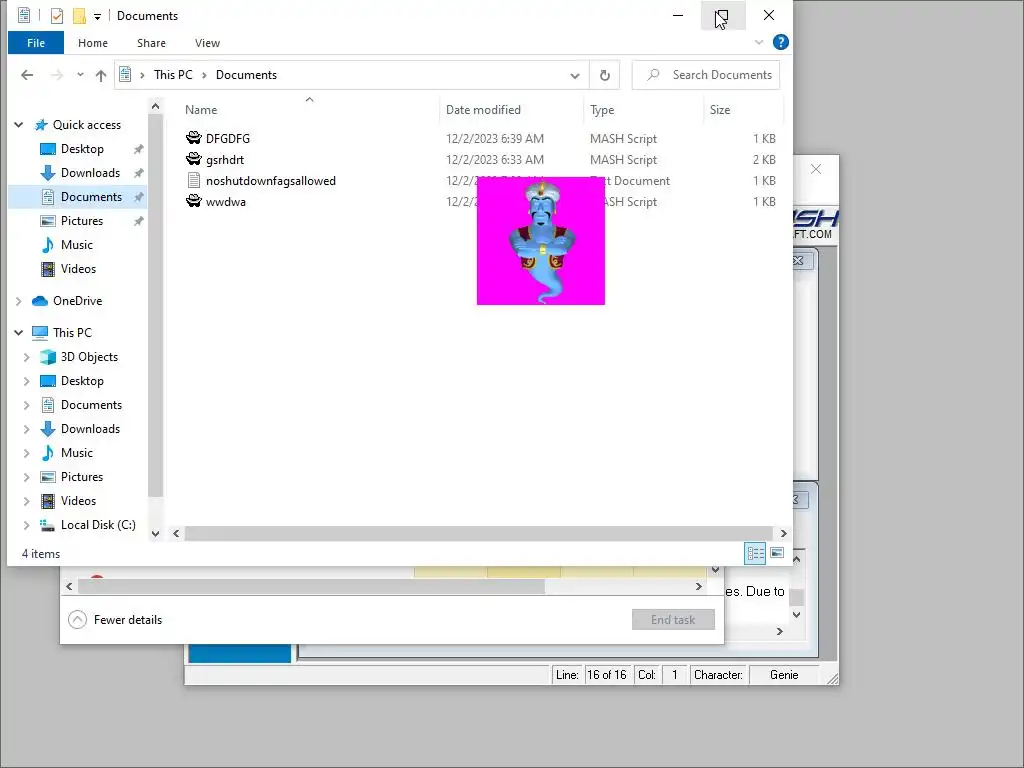This screenshot has height=768, width=1024.
Task: Open Customize Quick Access Toolbar dropdown
Action: (97, 16)
